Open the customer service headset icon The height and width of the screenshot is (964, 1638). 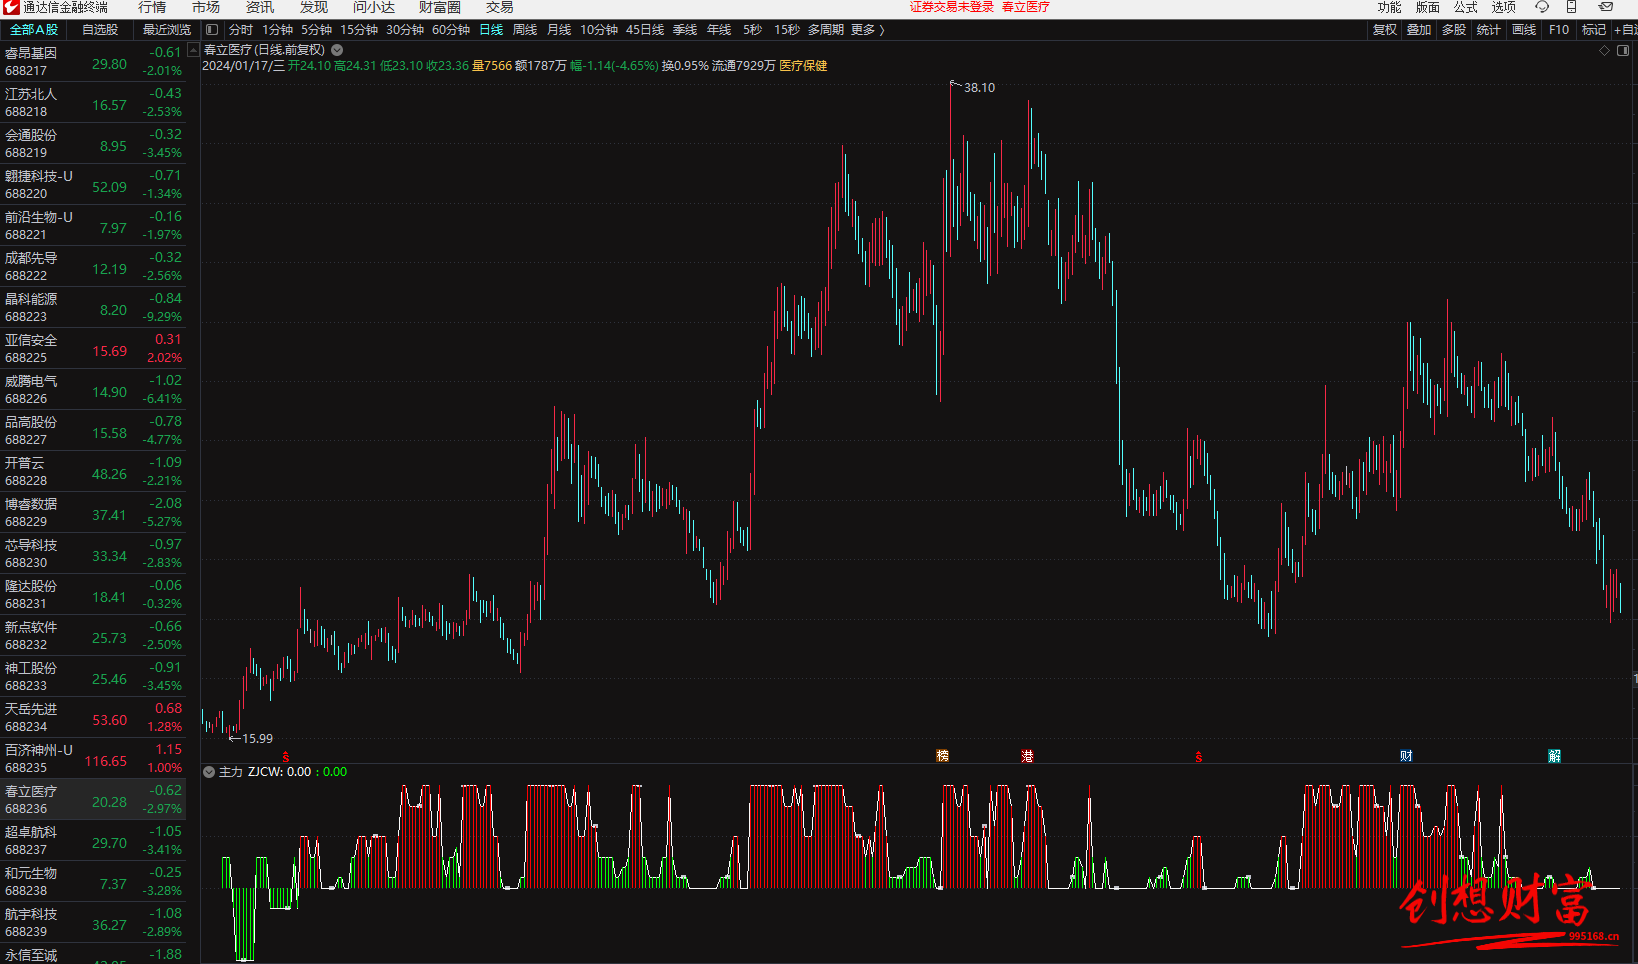tap(1541, 7)
